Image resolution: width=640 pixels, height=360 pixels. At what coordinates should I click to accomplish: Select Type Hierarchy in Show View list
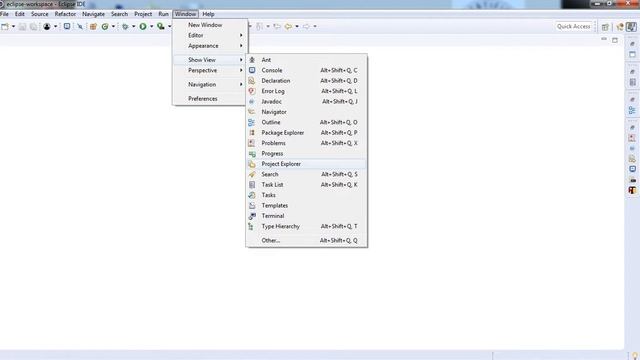point(306,226)
